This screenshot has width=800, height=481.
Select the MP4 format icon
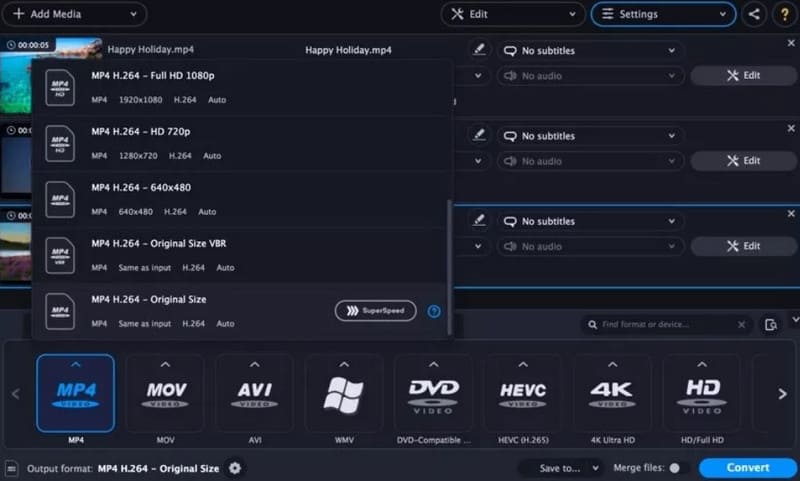[x=75, y=393]
